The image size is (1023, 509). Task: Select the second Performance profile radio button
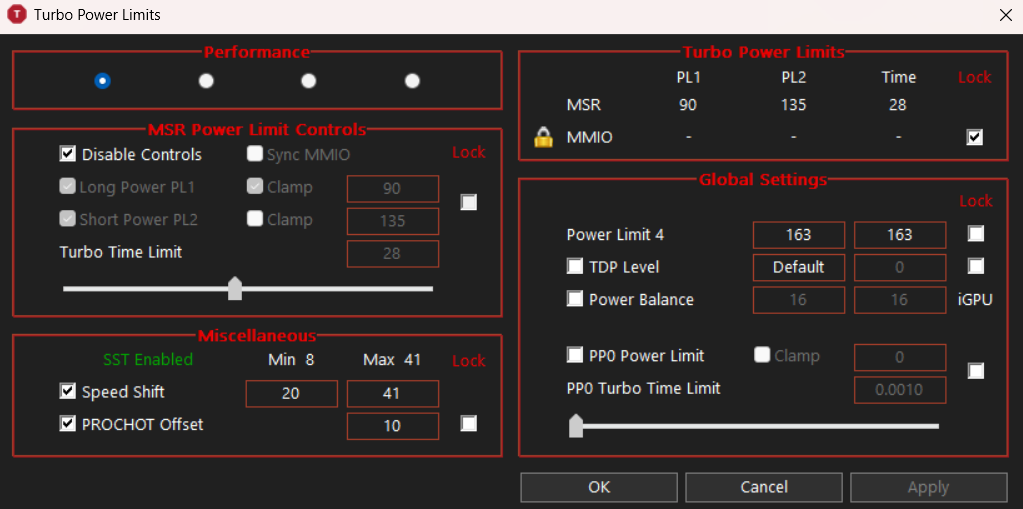pos(206,81)
